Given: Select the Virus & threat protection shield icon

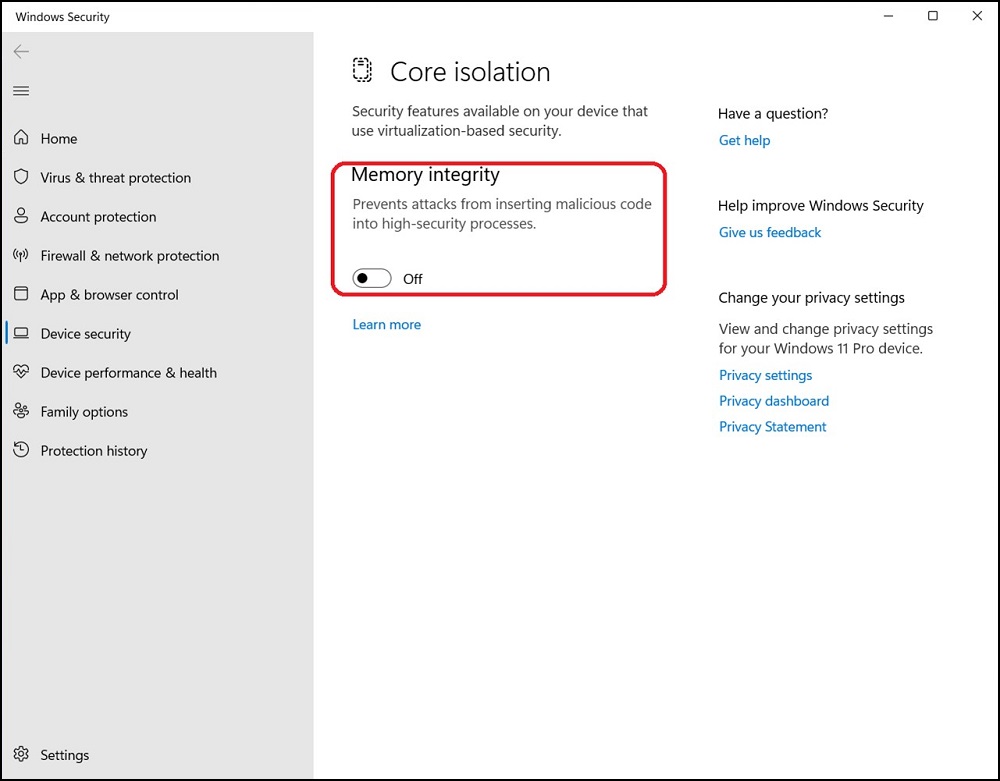Looking at the screenshot, I should point(20,177).
